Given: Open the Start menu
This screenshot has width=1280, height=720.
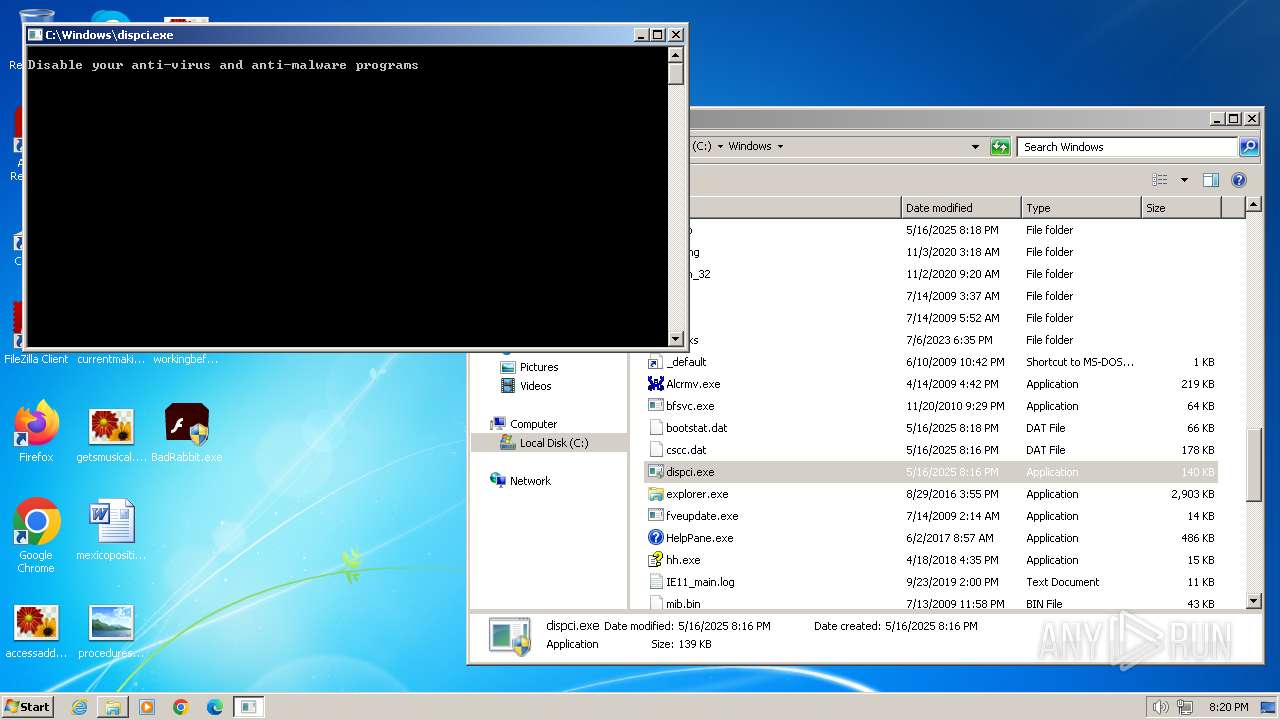Looking at the screenshot, I should 28,707.
